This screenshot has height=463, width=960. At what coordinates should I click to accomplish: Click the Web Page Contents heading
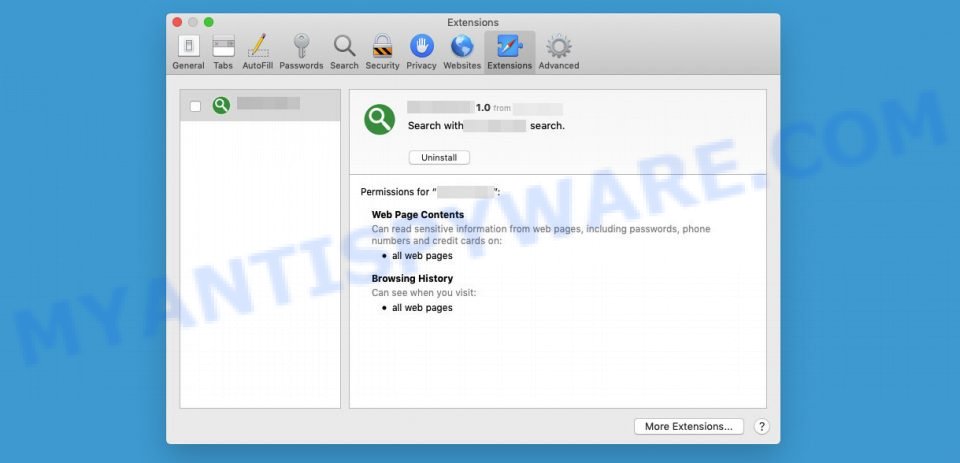[418, 214]
